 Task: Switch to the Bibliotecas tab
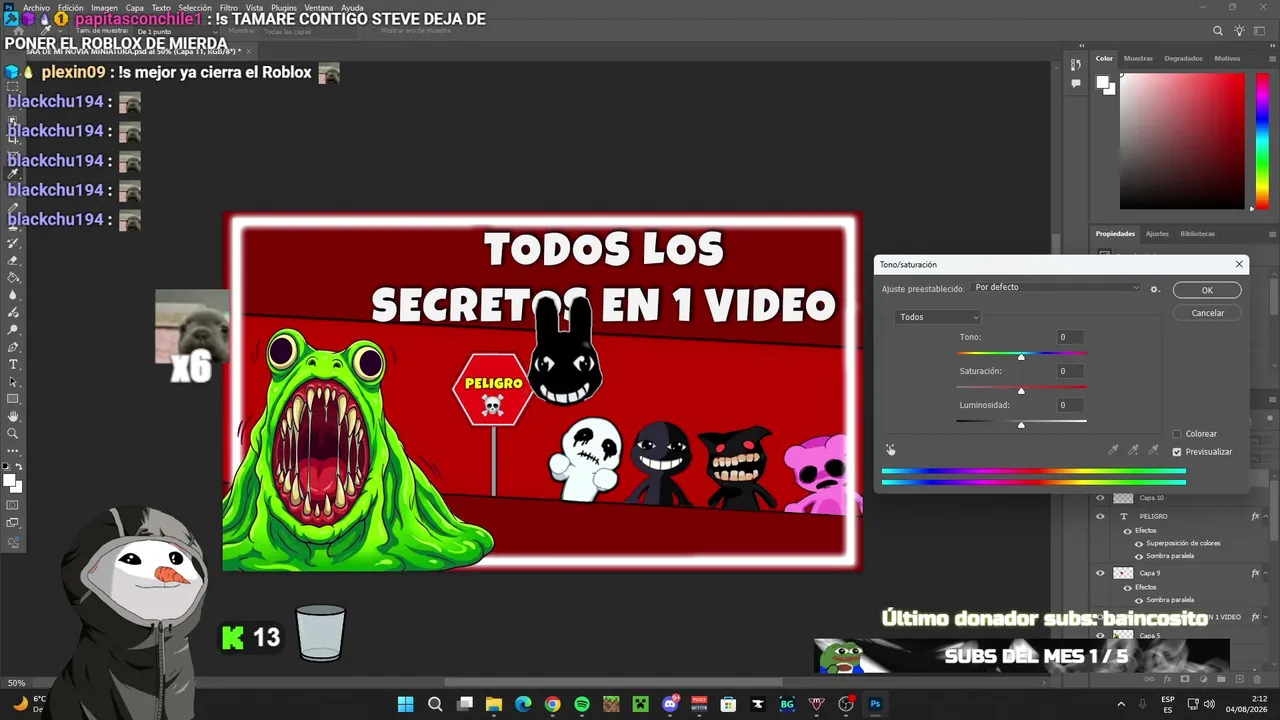point(1197,234)
